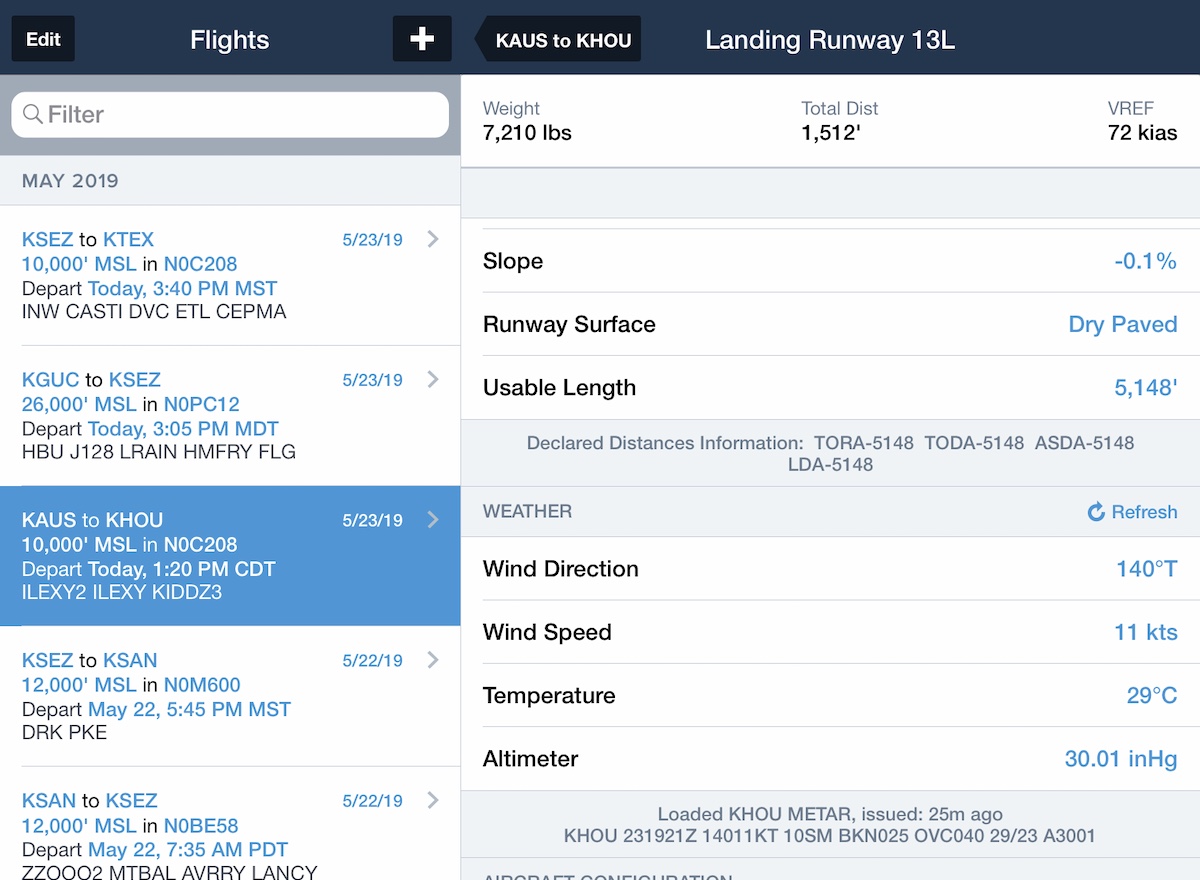
Task: Add a new flight with plus button
Action: 422,39
